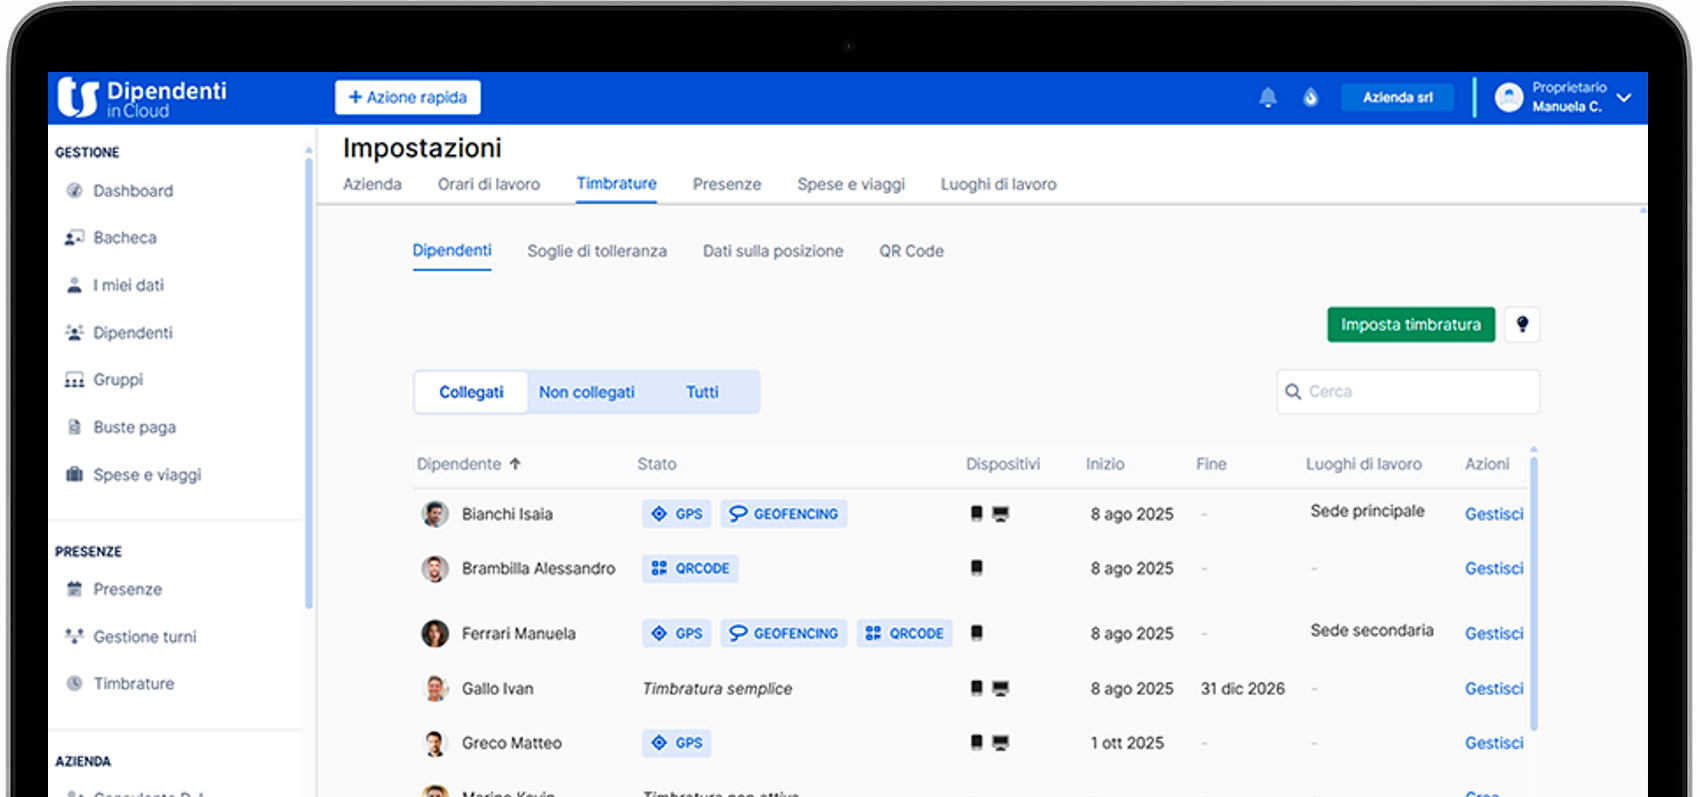Image resolution: width=1700 pixels, height=797 pixels.
Task: Click Gestisci for Brambilla Alessandro
Action: tap(1494, 568)
